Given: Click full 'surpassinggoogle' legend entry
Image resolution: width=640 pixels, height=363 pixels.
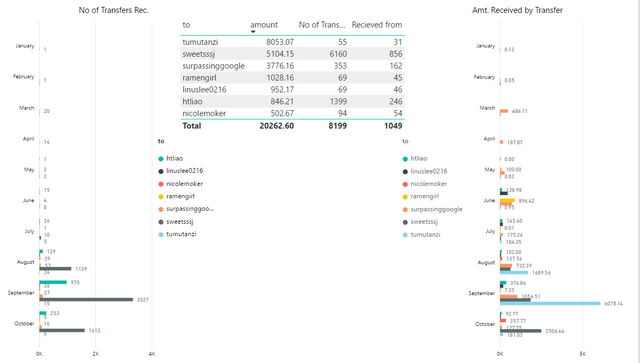Looking at the screenshot, I should point(436,209).
